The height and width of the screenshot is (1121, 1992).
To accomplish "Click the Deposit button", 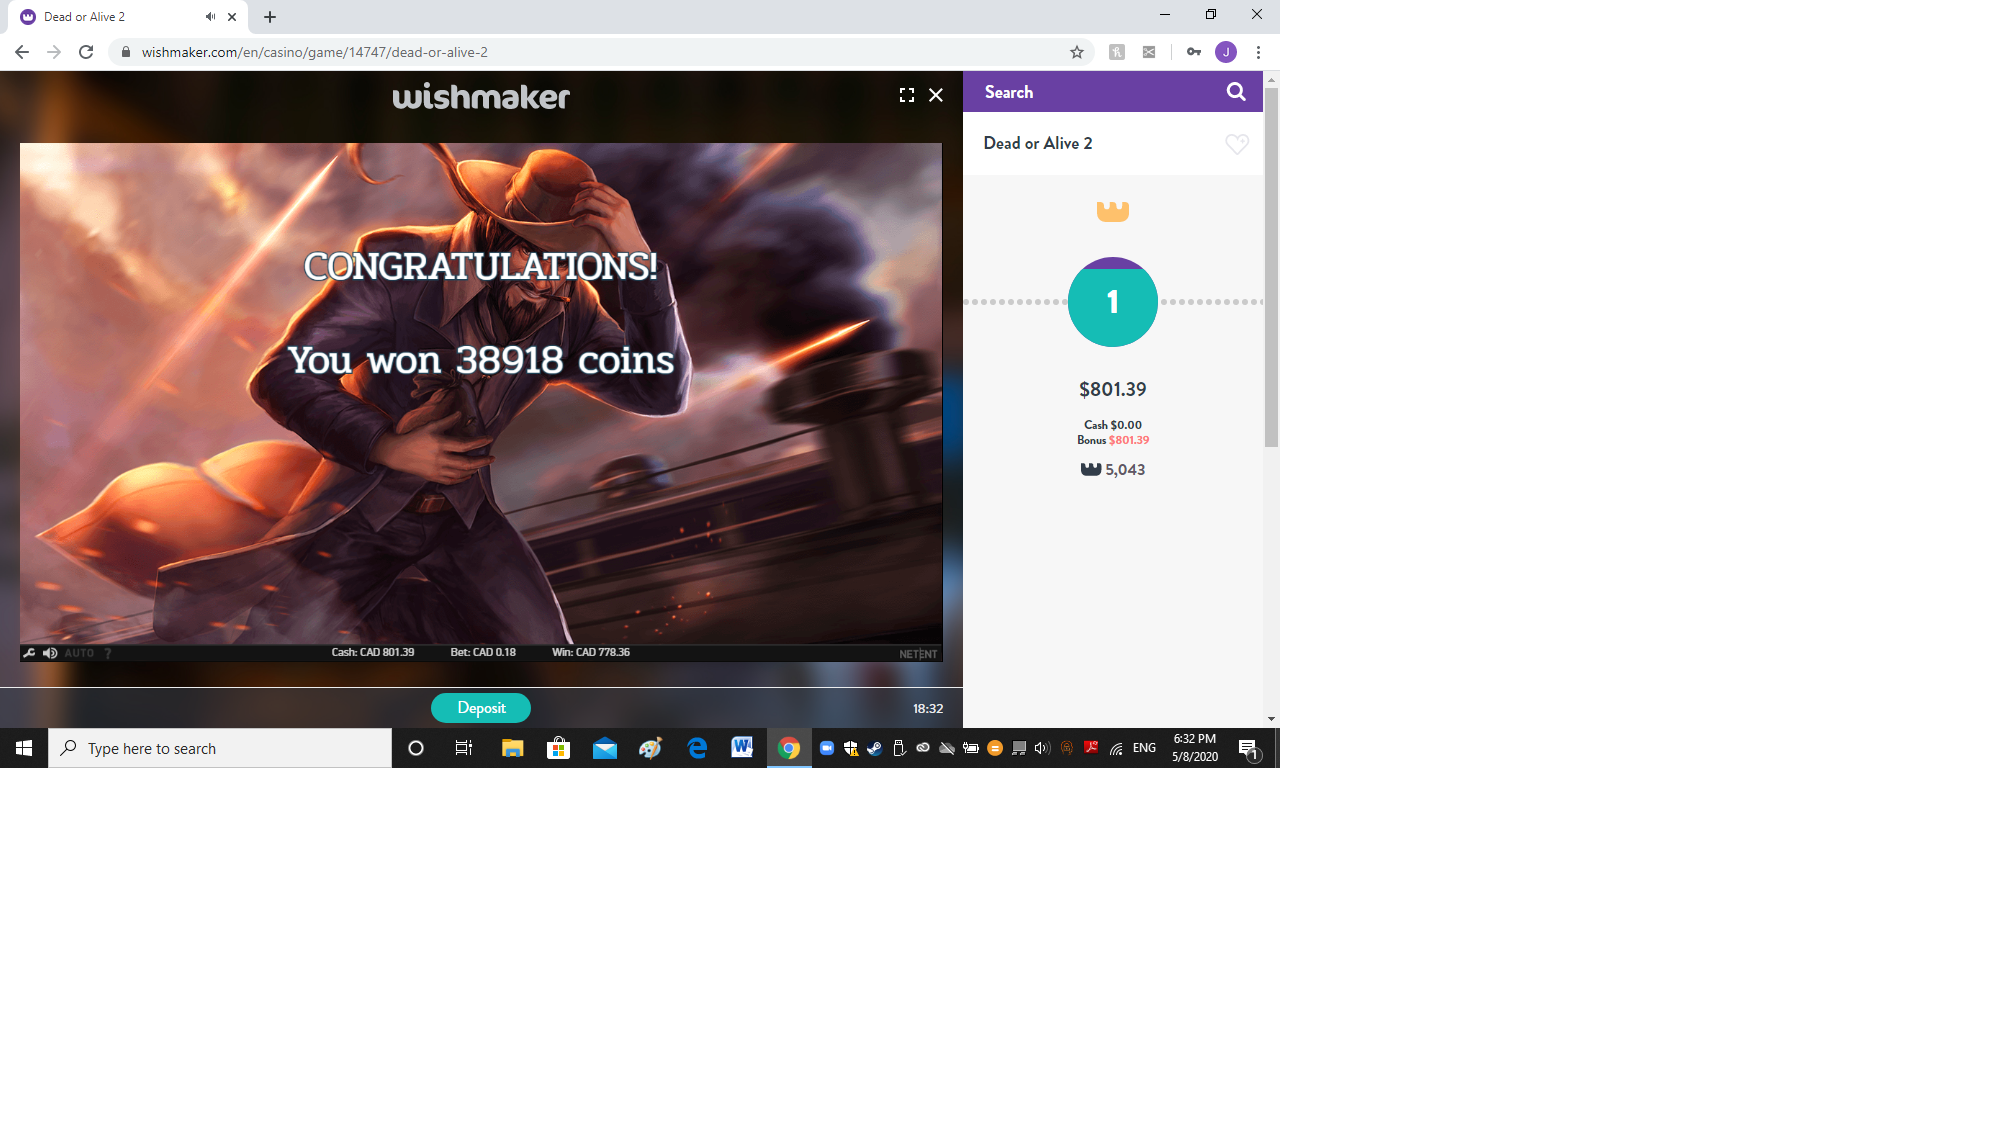I will click(481, 708).
